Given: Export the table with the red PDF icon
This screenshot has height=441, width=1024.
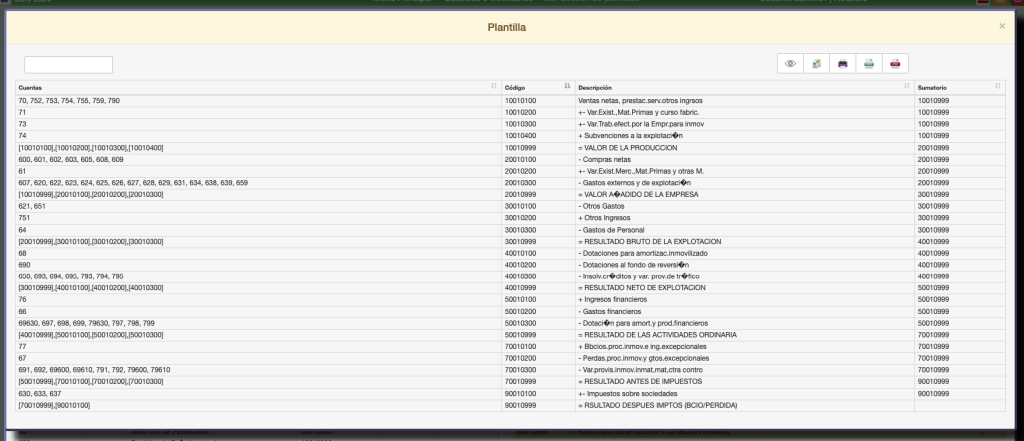Looking at the screenshot, I should [x=895, y=64].
